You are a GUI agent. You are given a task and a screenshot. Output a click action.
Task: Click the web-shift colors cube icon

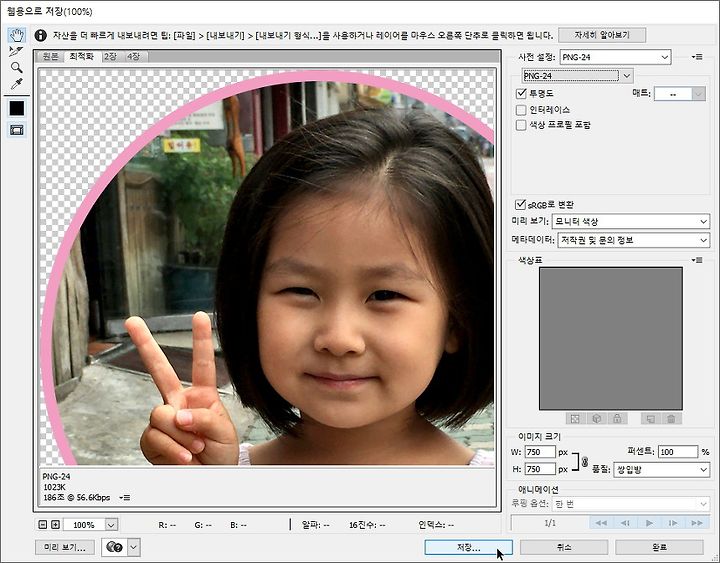(596, 419)
